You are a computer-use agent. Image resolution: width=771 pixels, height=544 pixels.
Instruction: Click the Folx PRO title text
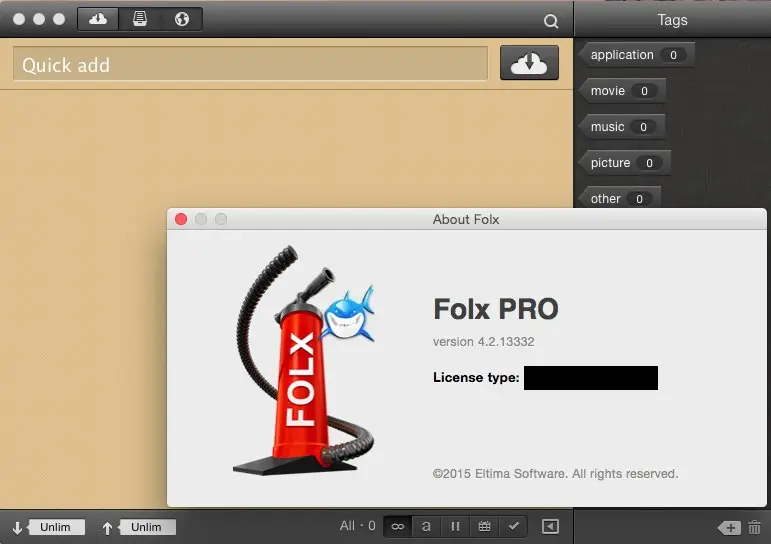point(496,309)
